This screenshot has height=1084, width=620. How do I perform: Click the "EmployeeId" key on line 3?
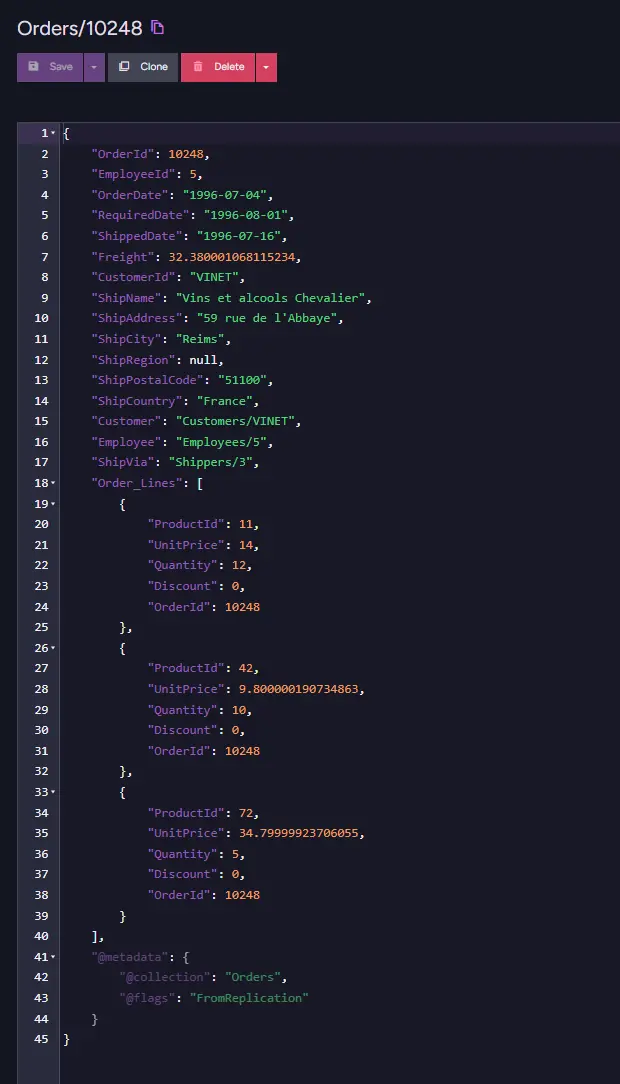click(133, 174)
